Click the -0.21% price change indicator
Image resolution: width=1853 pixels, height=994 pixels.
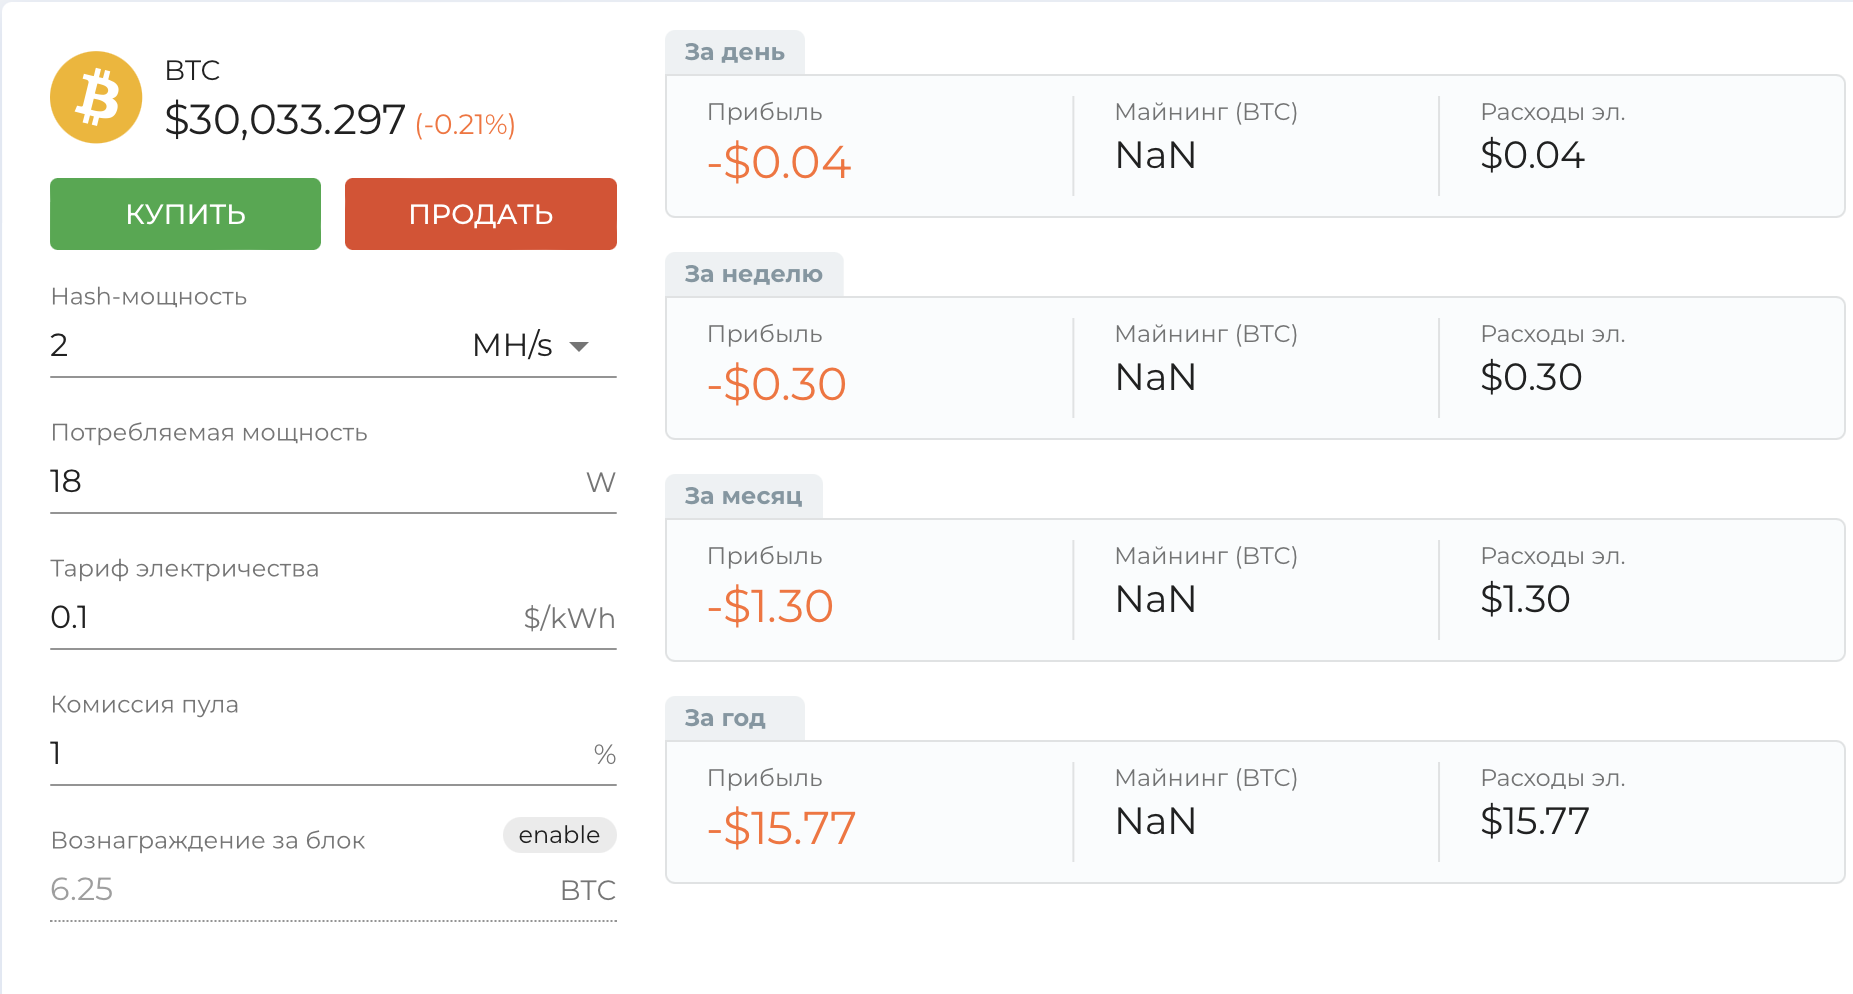tap(465, 125)
